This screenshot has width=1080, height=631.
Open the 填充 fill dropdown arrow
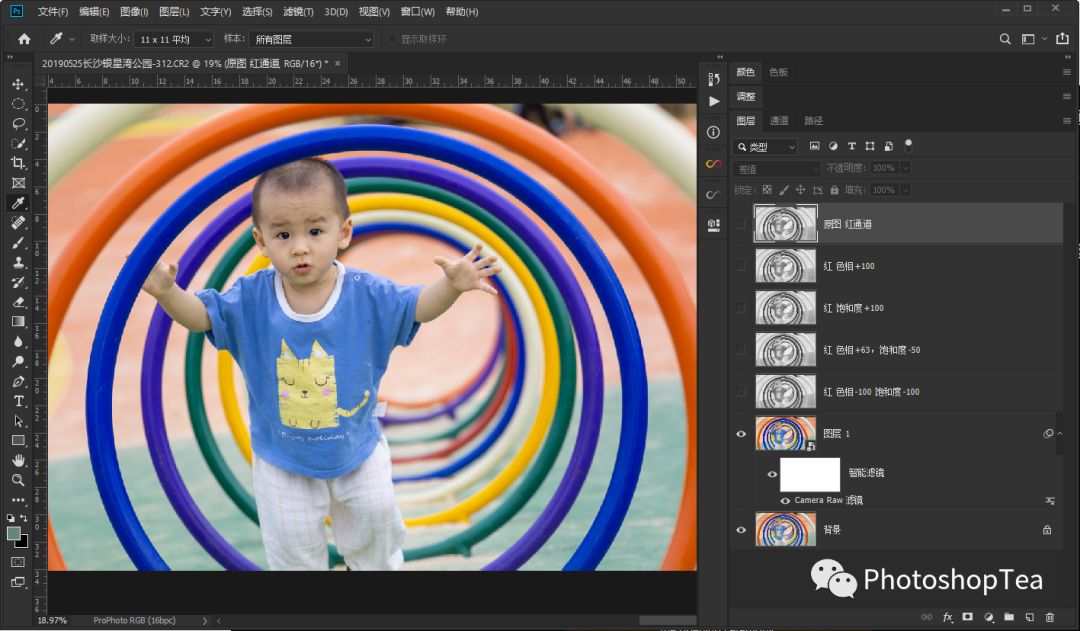point(906,190)
